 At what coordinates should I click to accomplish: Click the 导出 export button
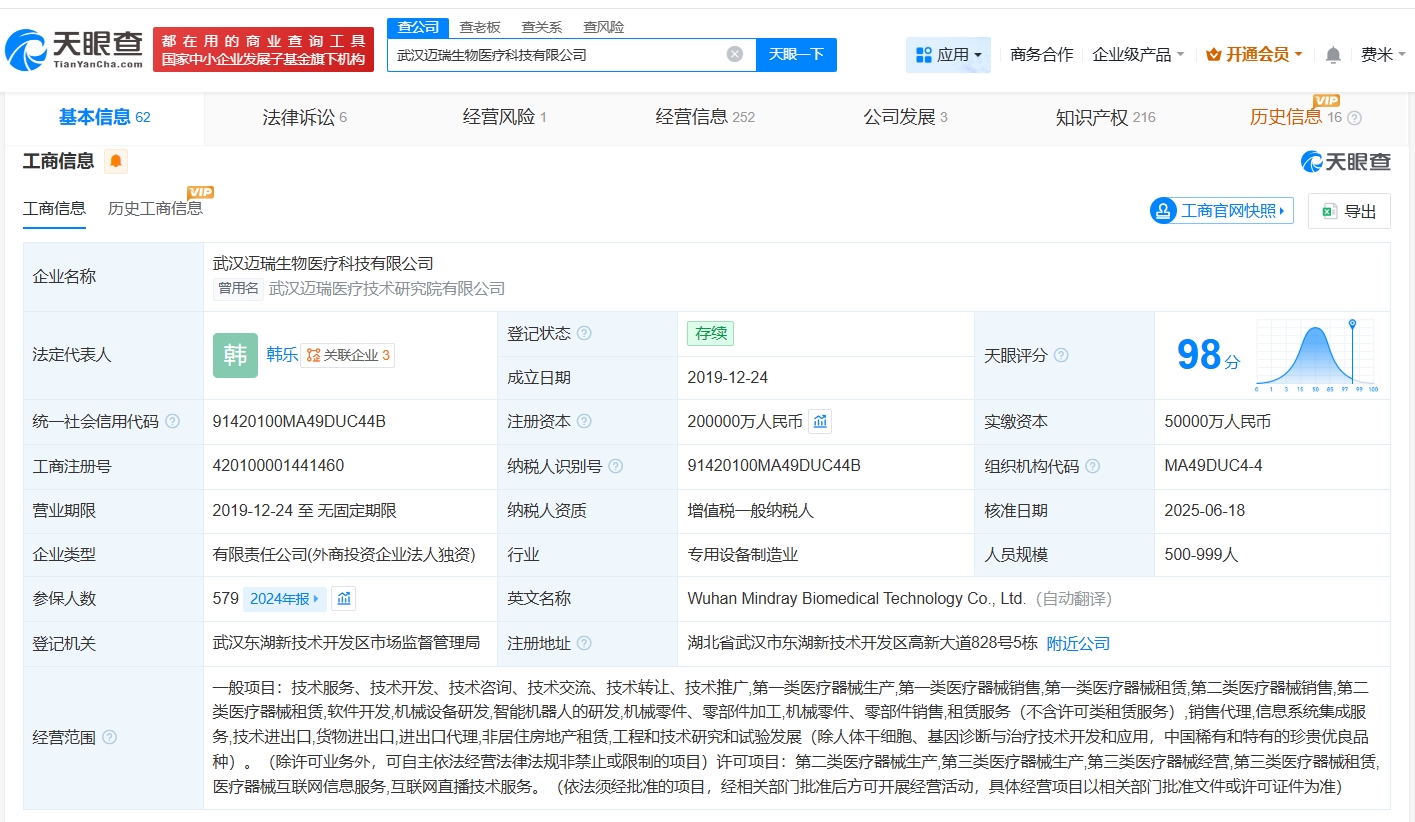coord(1349,211)
